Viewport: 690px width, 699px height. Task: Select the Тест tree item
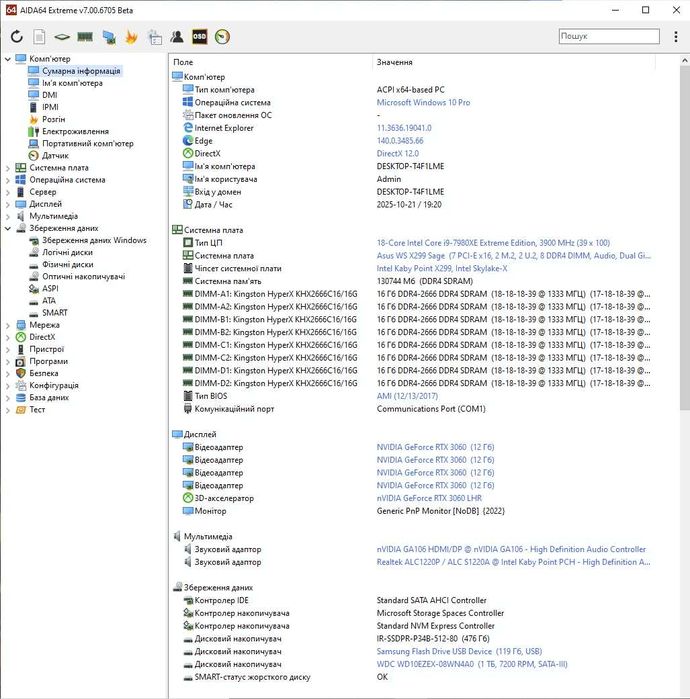point(37,409)
